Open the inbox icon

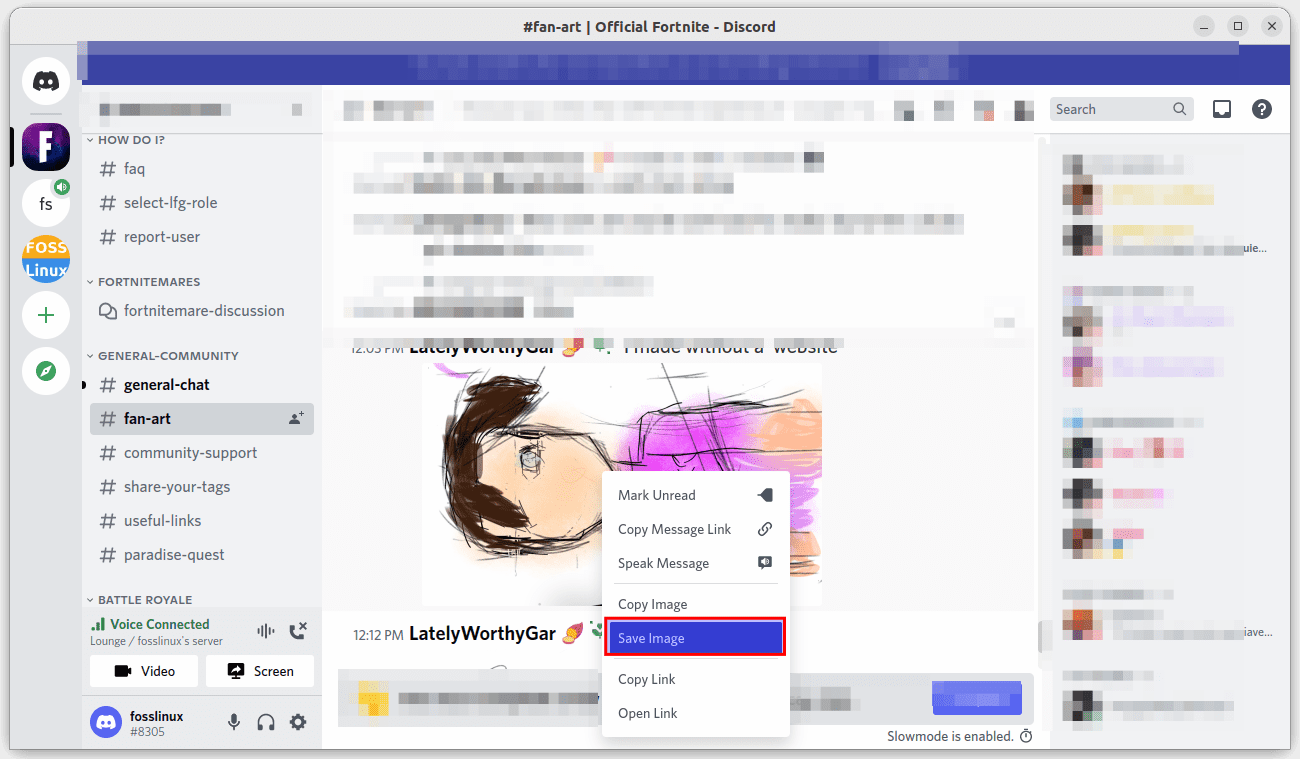point(1221,109)
